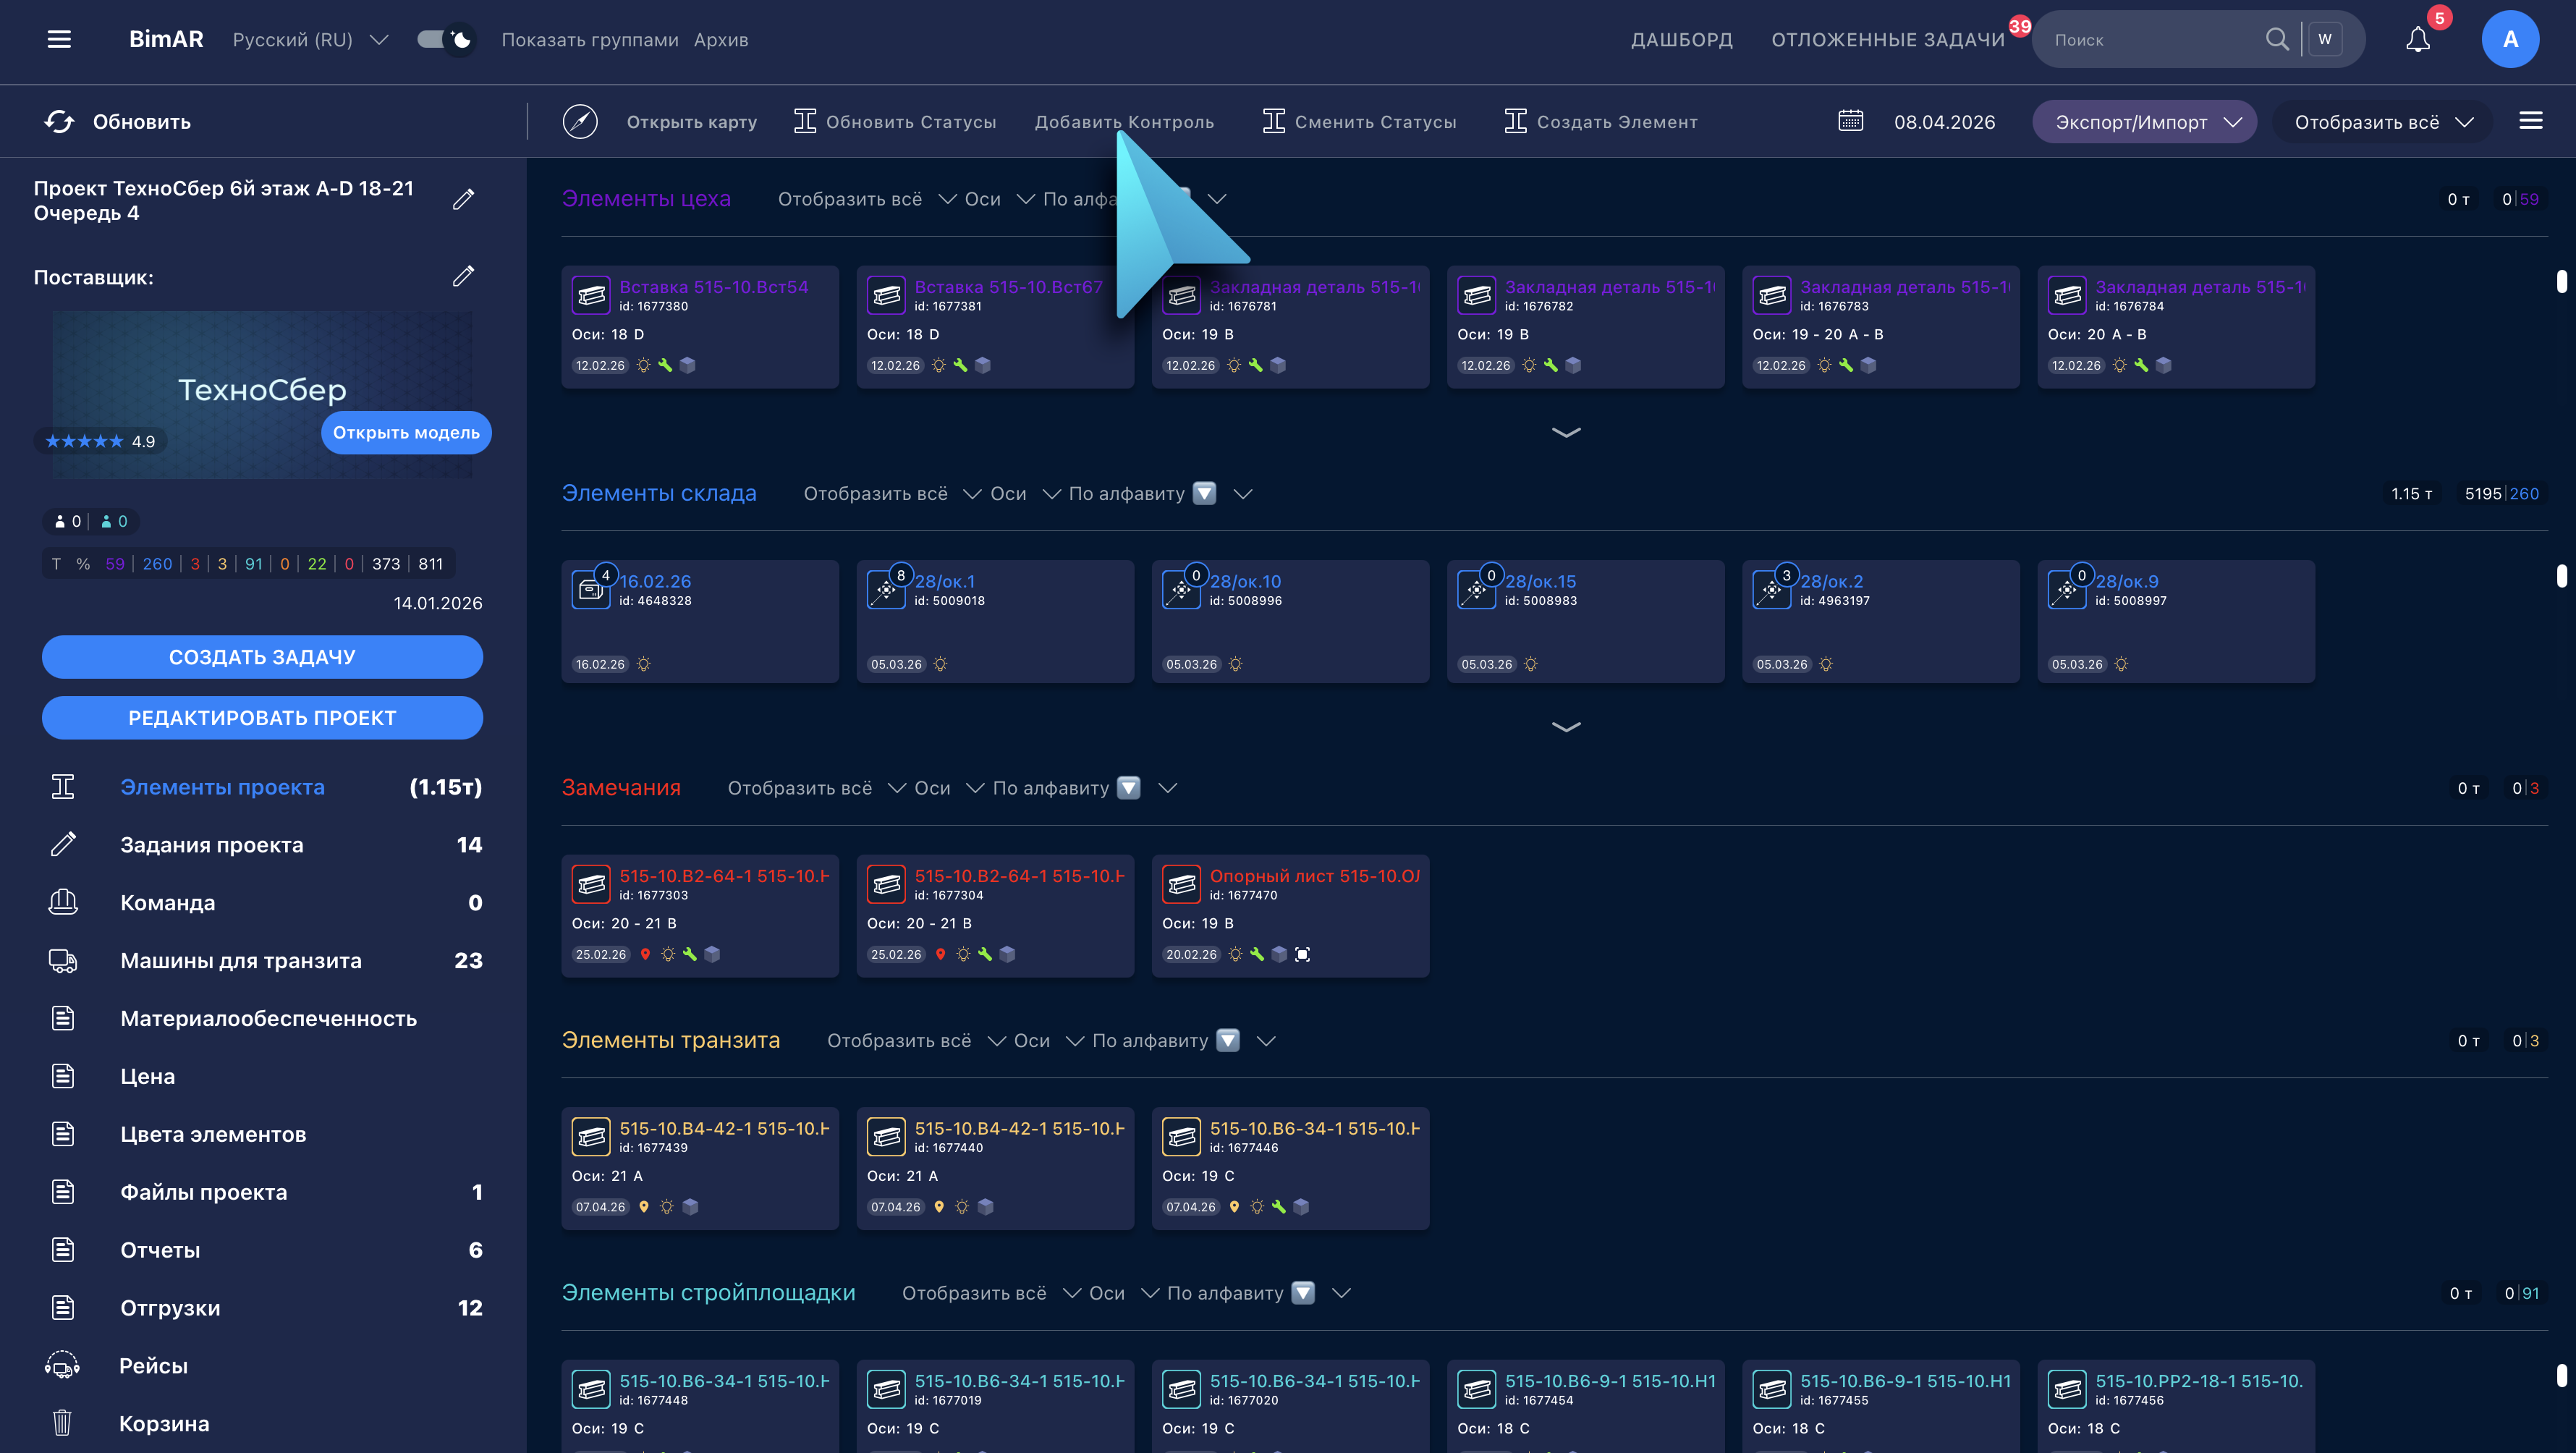
Task: Click the truck icon of Машины для транзита
Action: click(63, 960)
